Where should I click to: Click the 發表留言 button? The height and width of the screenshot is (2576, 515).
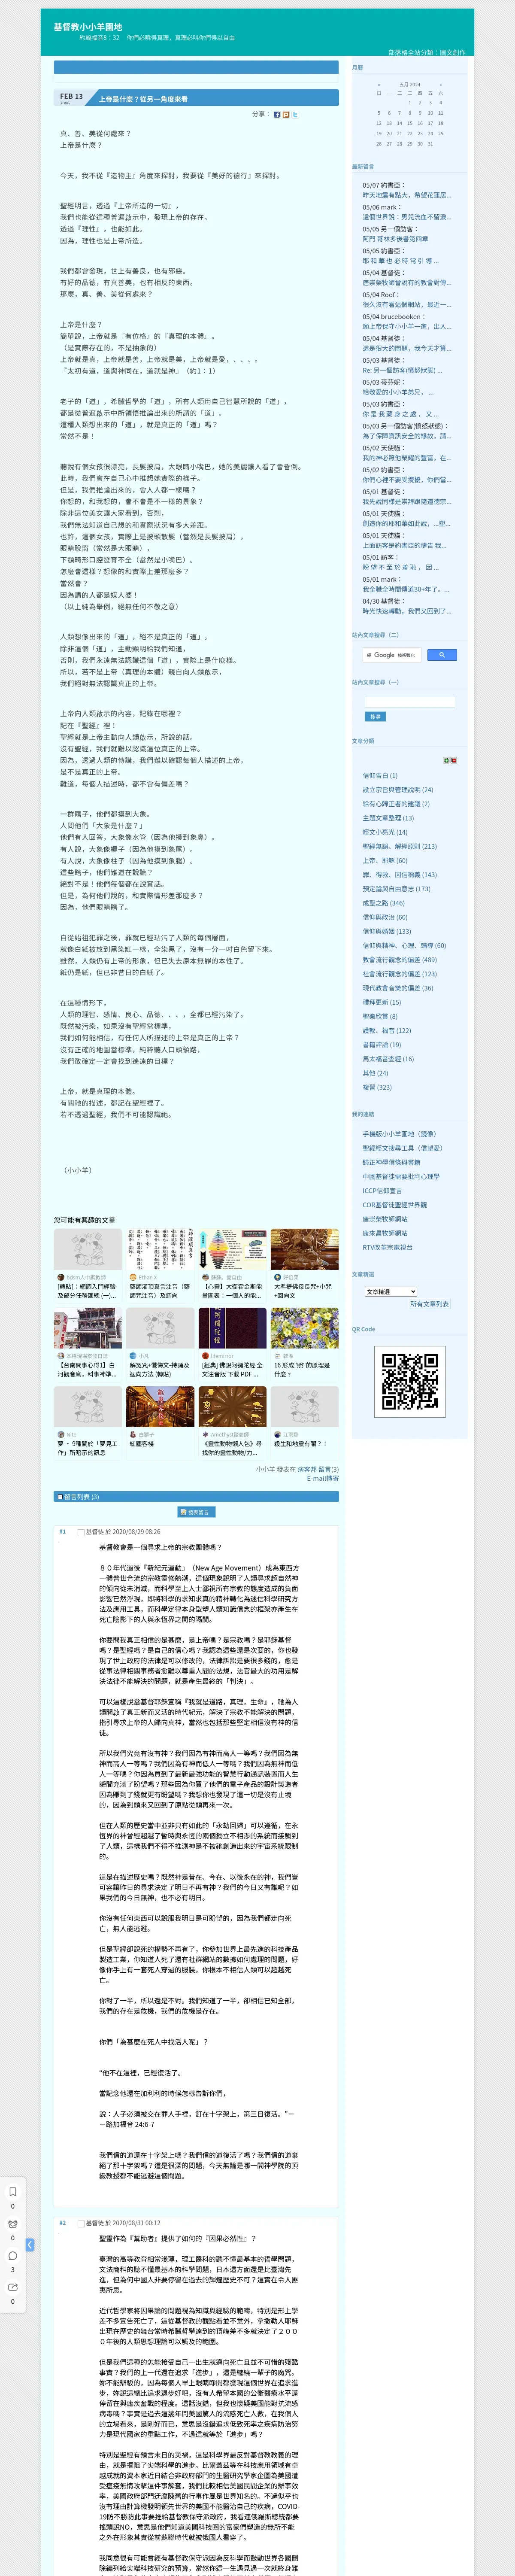point(196,1512)
